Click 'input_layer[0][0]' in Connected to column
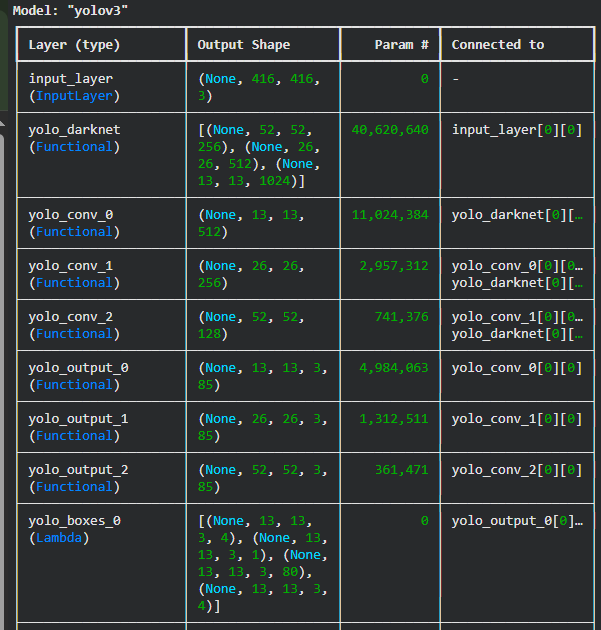 517,130
